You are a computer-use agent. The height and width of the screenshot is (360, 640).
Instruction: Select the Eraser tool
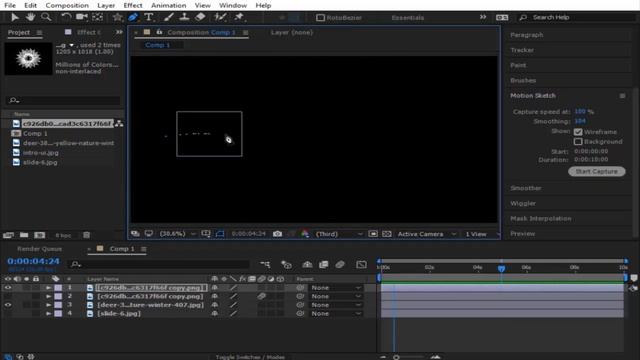pos(200,17)
